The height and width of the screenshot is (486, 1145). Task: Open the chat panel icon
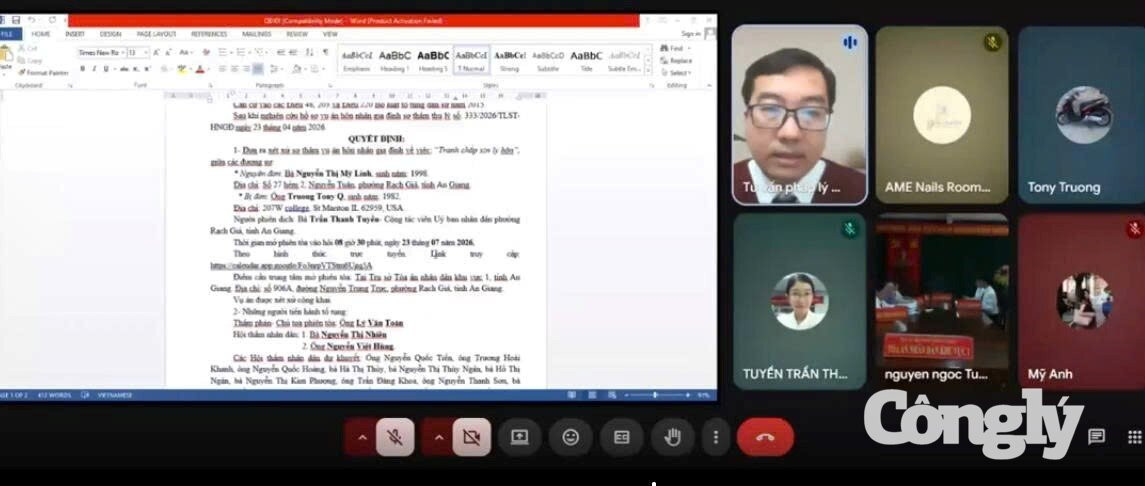(x=1096, y=436)
